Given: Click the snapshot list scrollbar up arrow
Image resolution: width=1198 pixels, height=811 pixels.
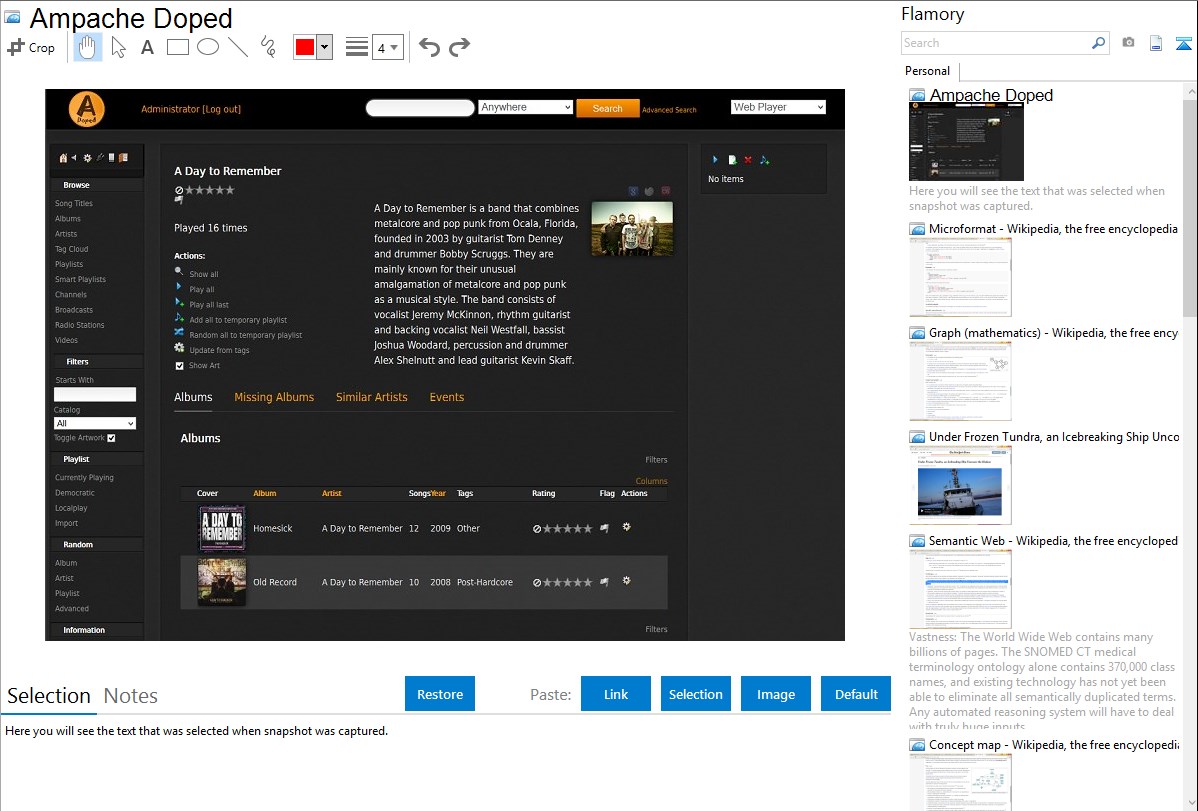Looking at the screenshot, I should pyautogui.click(x=1190, y=91).
